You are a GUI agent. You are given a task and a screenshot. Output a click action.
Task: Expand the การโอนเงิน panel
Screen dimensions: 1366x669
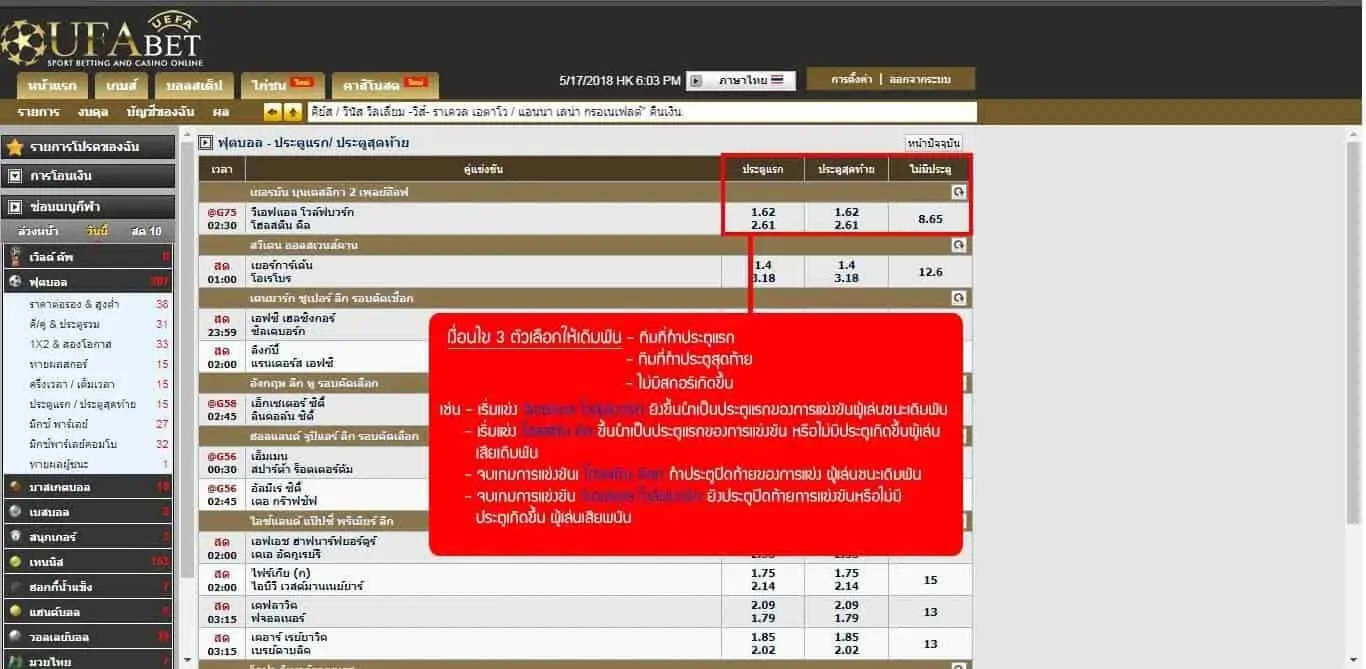[x=88, y=176]
